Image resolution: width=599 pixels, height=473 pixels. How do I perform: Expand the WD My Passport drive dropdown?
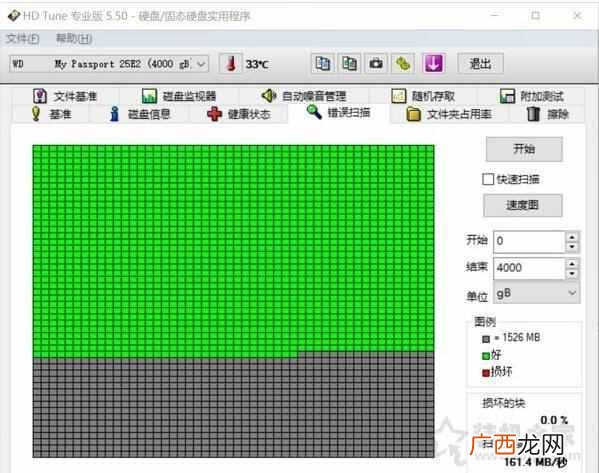point(109,64)
